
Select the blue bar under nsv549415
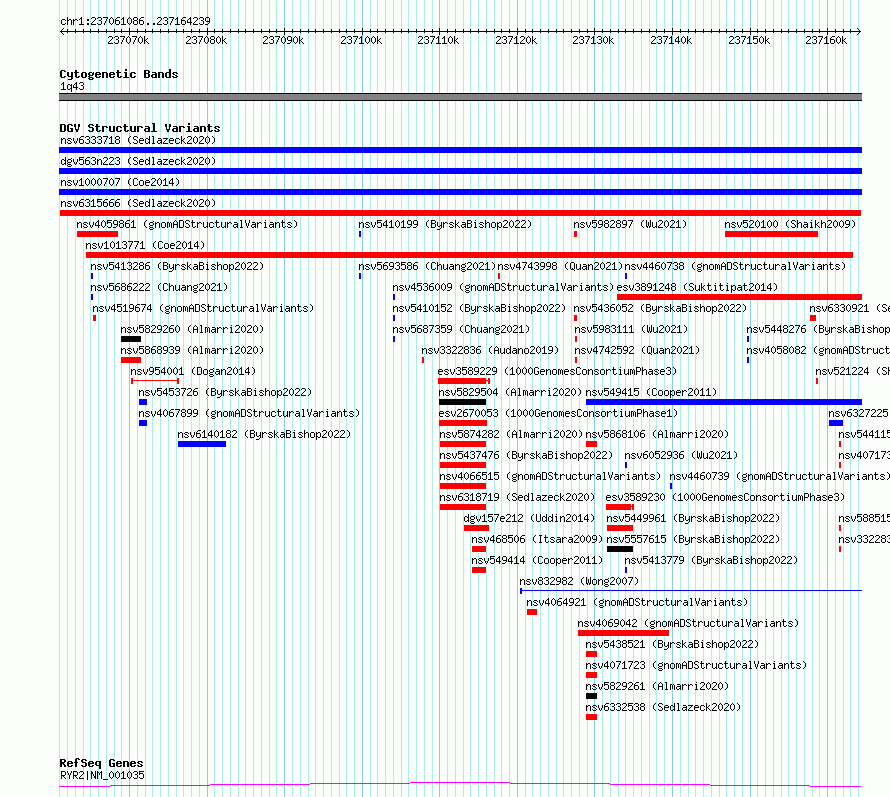pos(724,402)
